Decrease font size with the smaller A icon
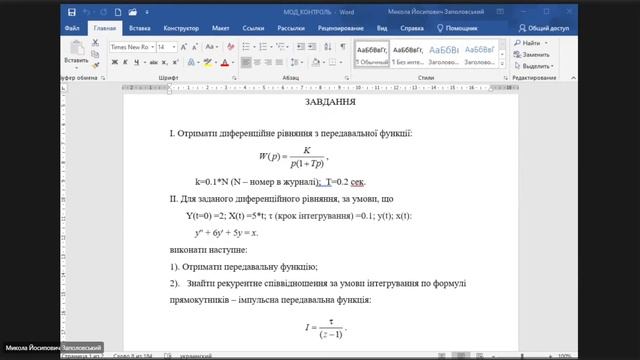The width and height of the screenshot is (640, 360). (x=195, y=47)
